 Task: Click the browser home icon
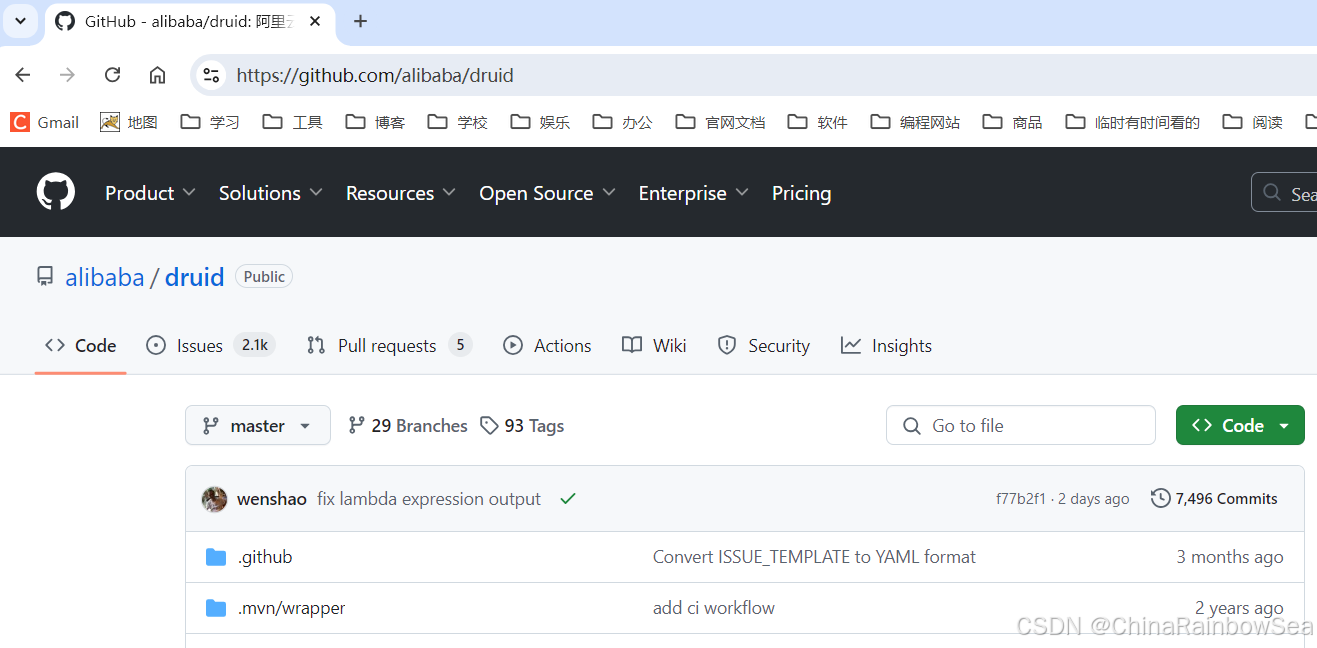pos(158,74)
